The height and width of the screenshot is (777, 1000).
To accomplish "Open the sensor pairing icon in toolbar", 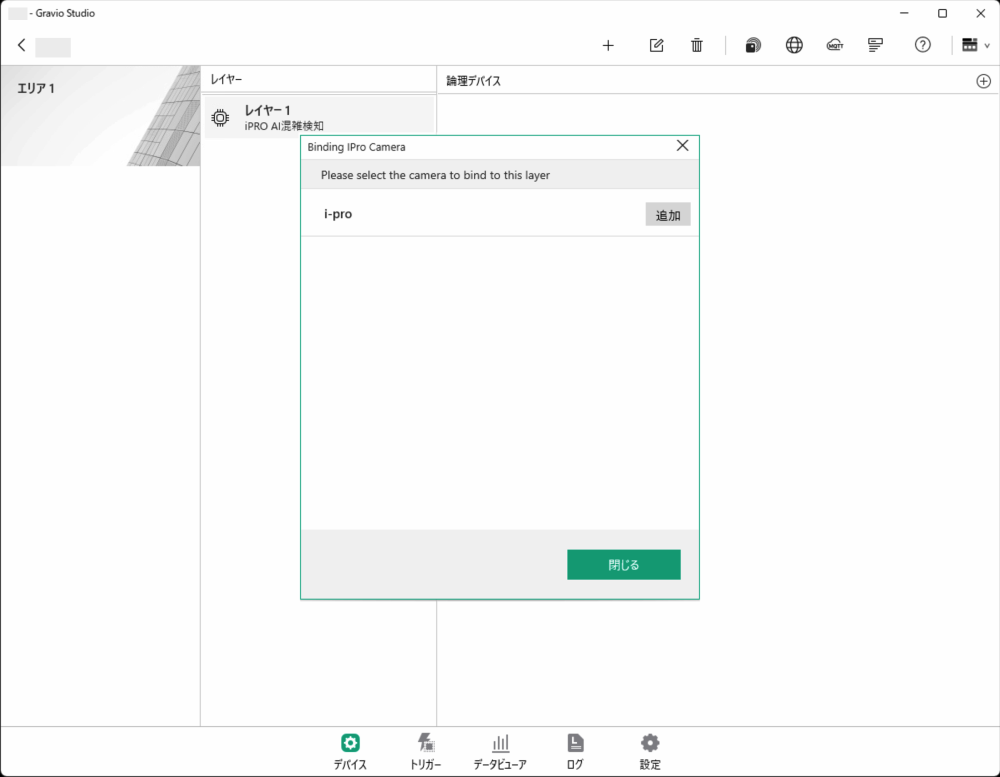I will 753,45.
